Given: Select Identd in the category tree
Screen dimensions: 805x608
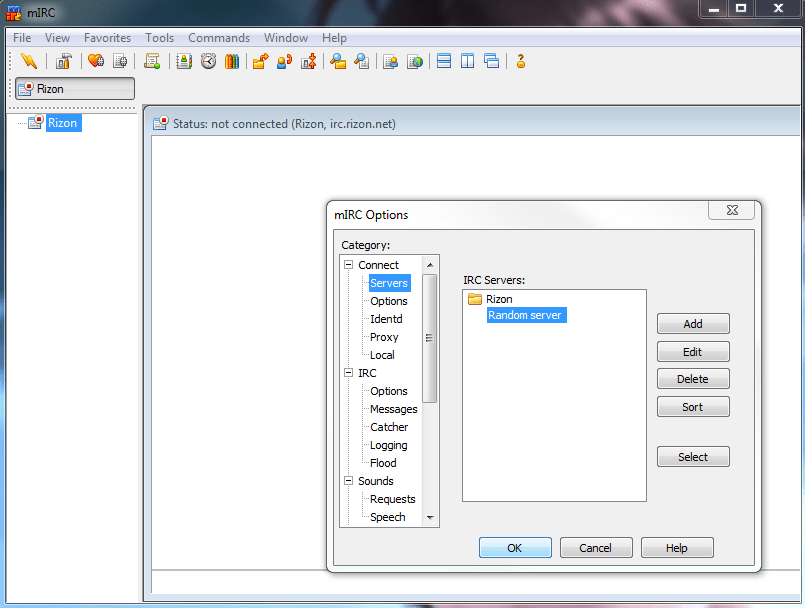Looking at the screenshot, I should 386,319.
